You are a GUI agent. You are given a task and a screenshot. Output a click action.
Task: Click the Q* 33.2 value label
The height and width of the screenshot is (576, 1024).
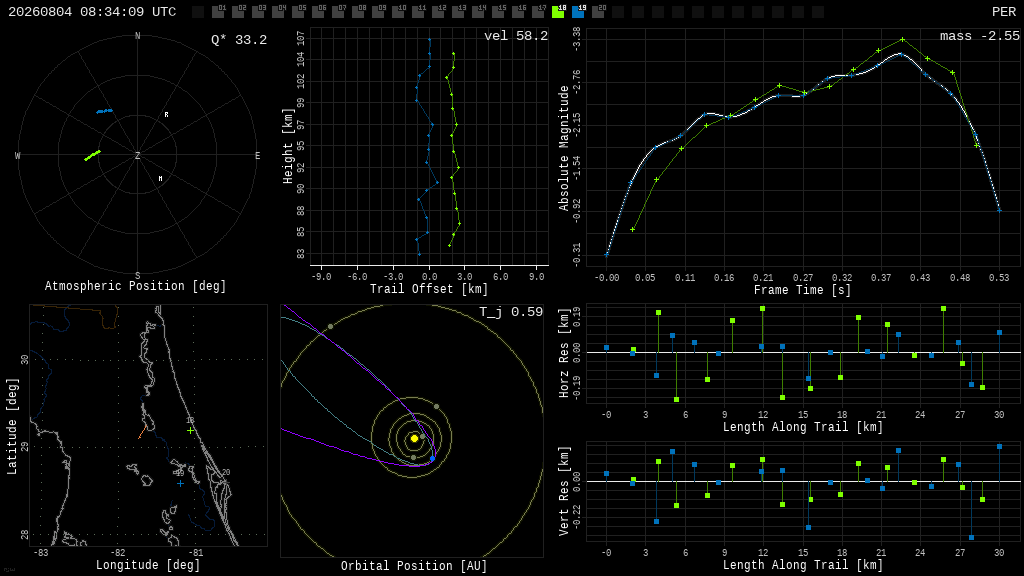pyautogui.click(x=239, y=40)
